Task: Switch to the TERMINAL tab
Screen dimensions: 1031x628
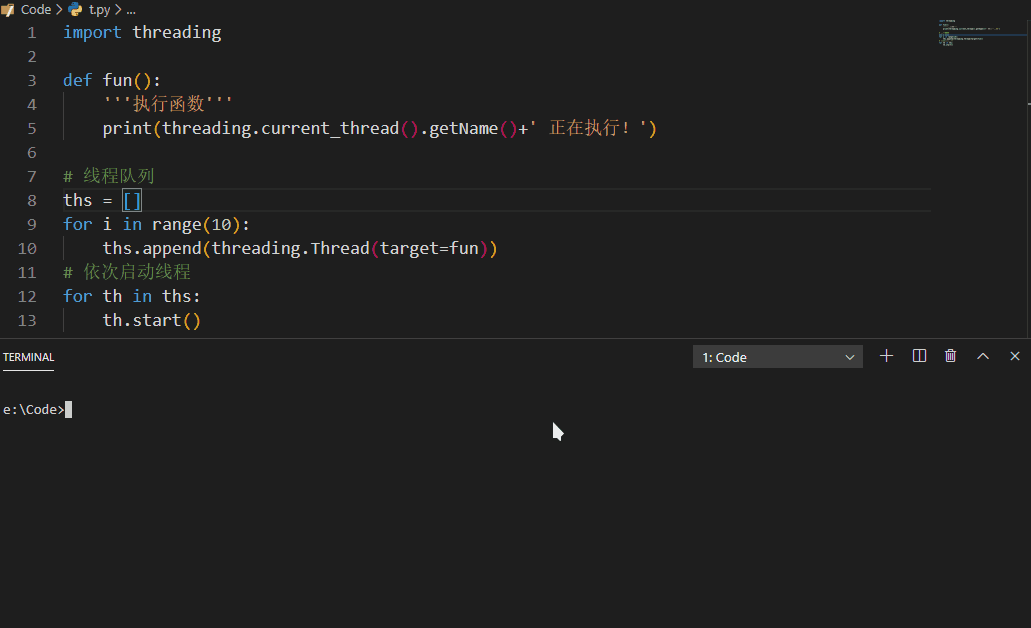Action: [x=28, y=357]
